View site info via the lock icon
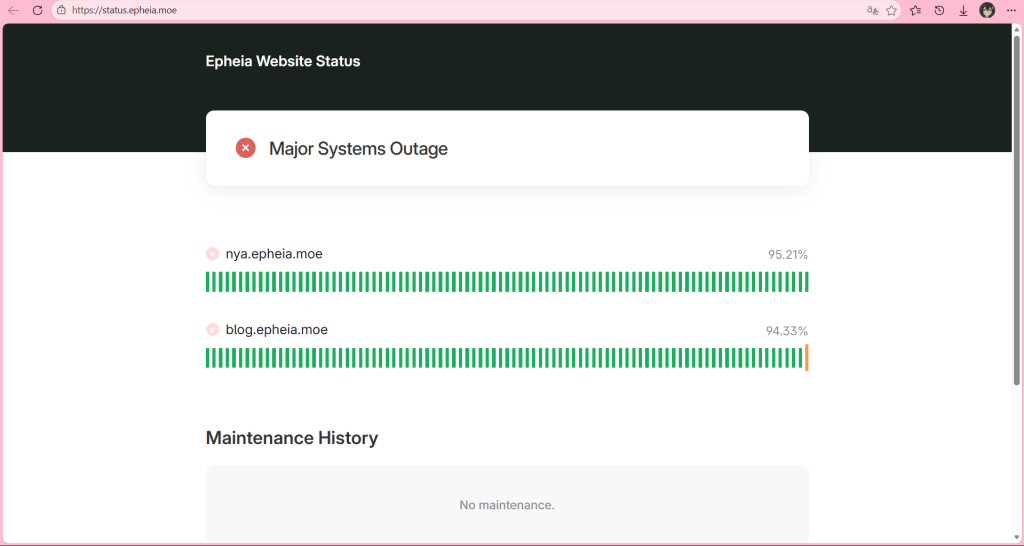The height and width of the screenshot is (546, 1024). (61, 10)
